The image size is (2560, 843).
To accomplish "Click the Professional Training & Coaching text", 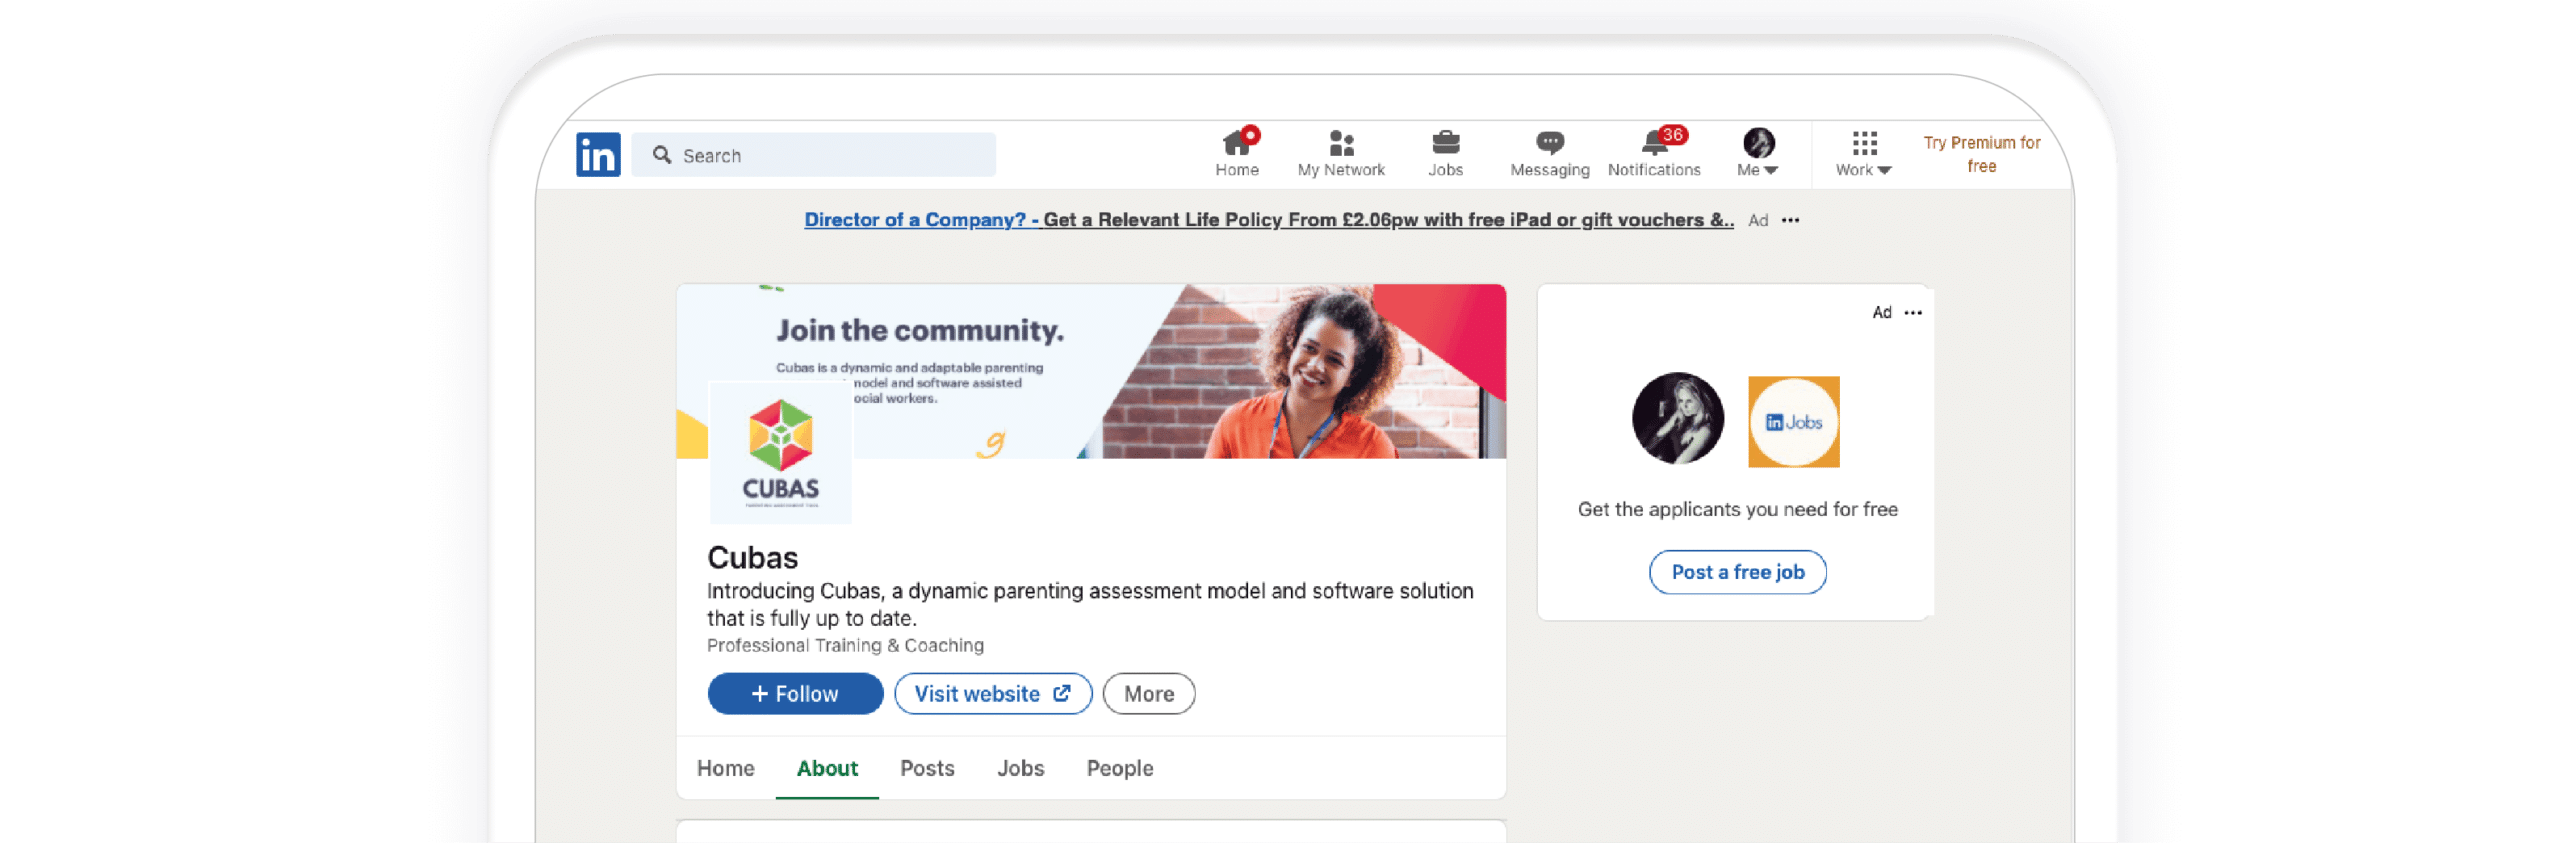I will 845,646.
